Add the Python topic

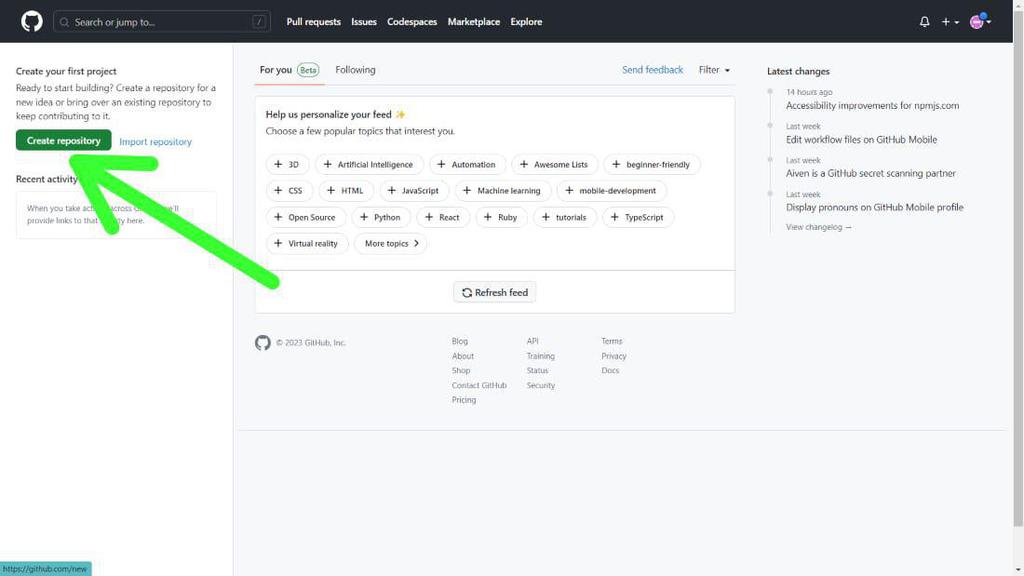coord(381,217)
